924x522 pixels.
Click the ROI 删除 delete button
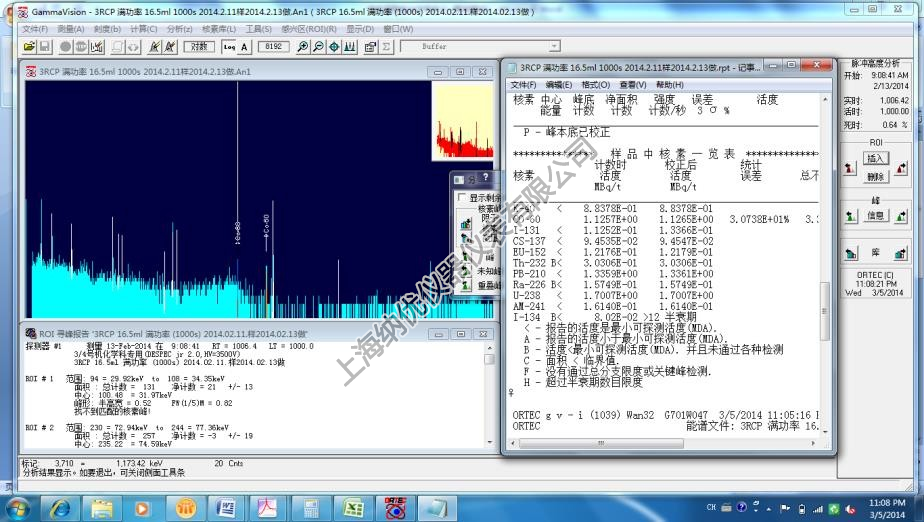pyautogui.click(x=875, y=176)
